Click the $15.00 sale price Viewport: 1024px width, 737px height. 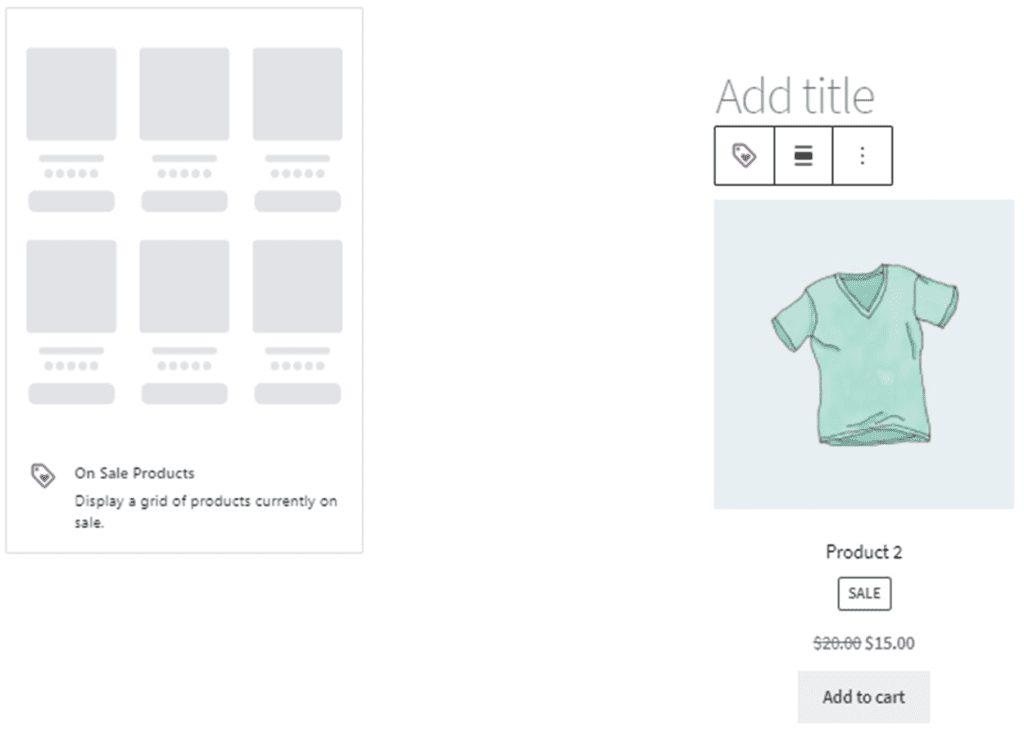(x=889, y=643)
